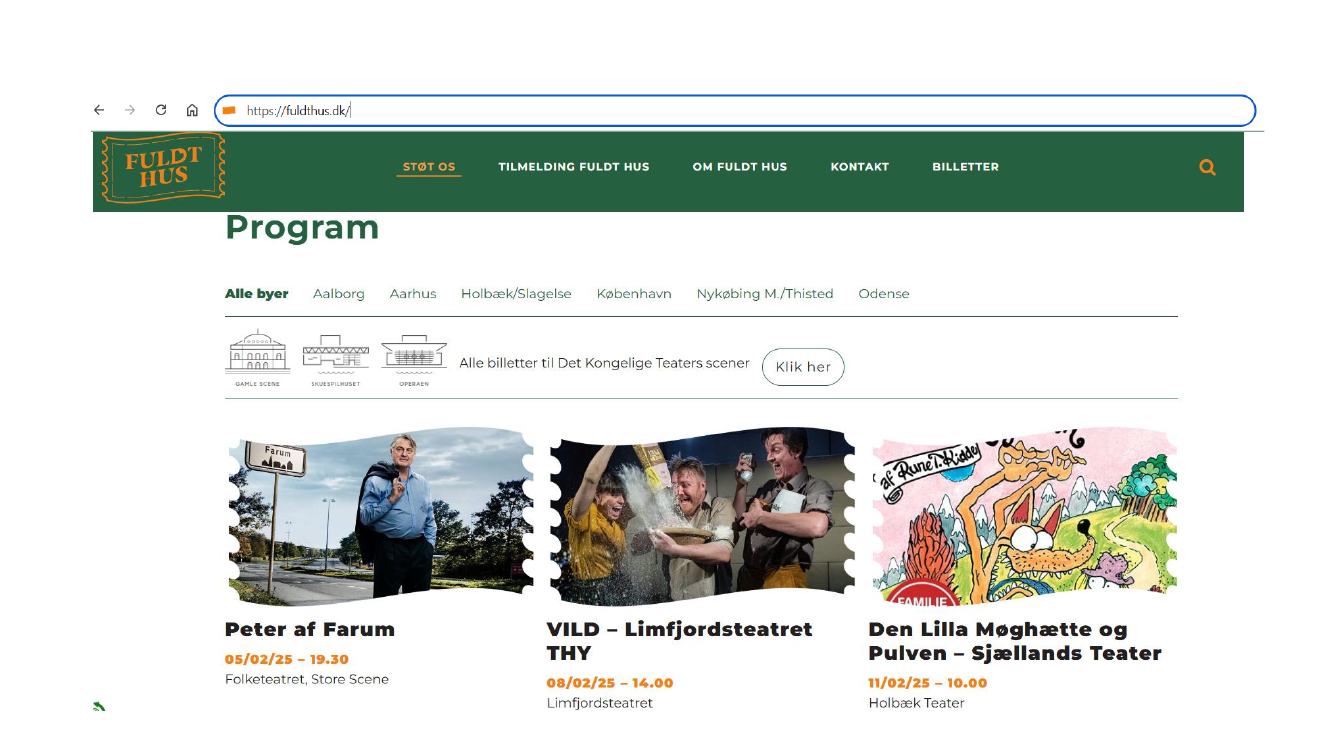
Task: Open TILMELDING FULDT HUS menu item
Action: 574,167
